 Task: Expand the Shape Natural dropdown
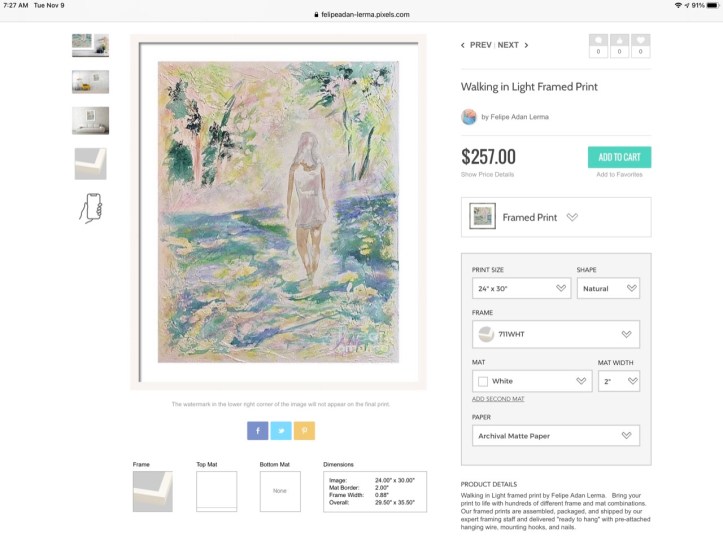(x=608, y=288)
